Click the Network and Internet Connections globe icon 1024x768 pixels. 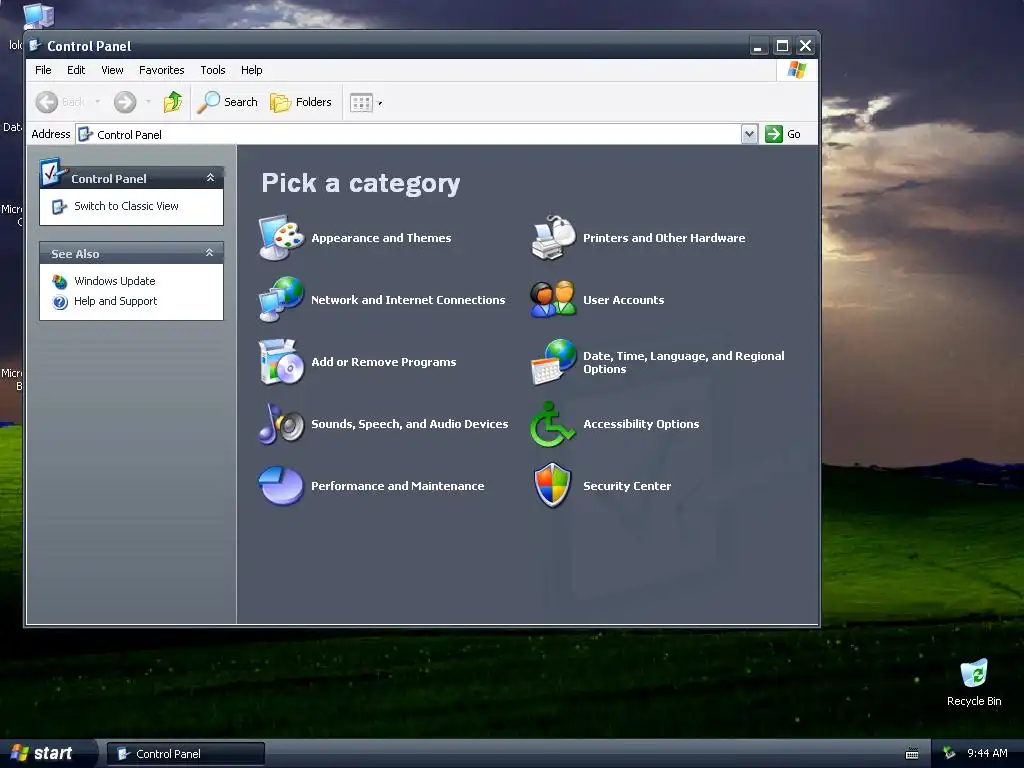[x=281, y=299]
